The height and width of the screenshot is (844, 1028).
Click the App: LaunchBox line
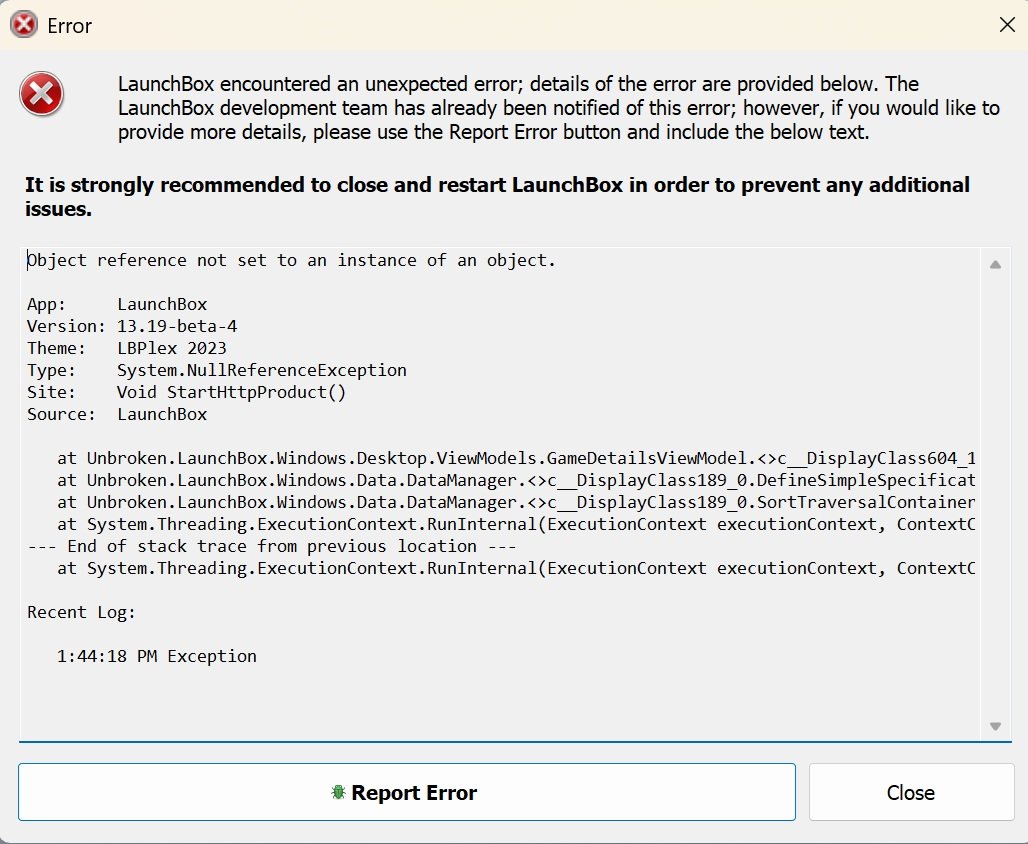point(117,304)
